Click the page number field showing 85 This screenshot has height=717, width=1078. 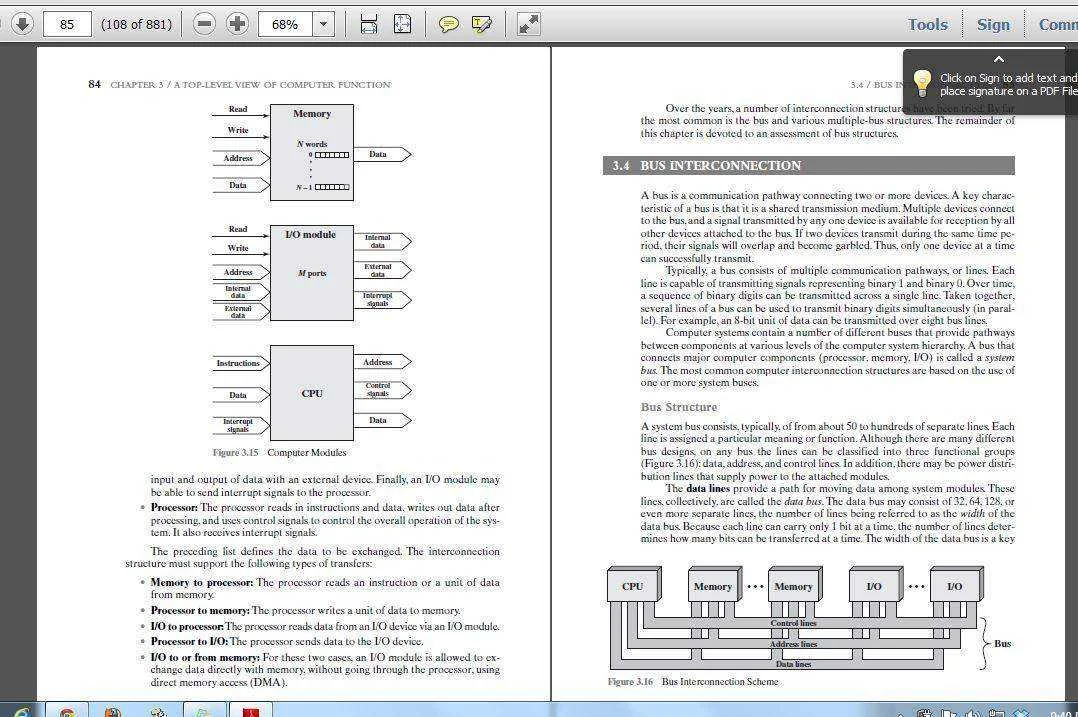click(x=67, y=25)
